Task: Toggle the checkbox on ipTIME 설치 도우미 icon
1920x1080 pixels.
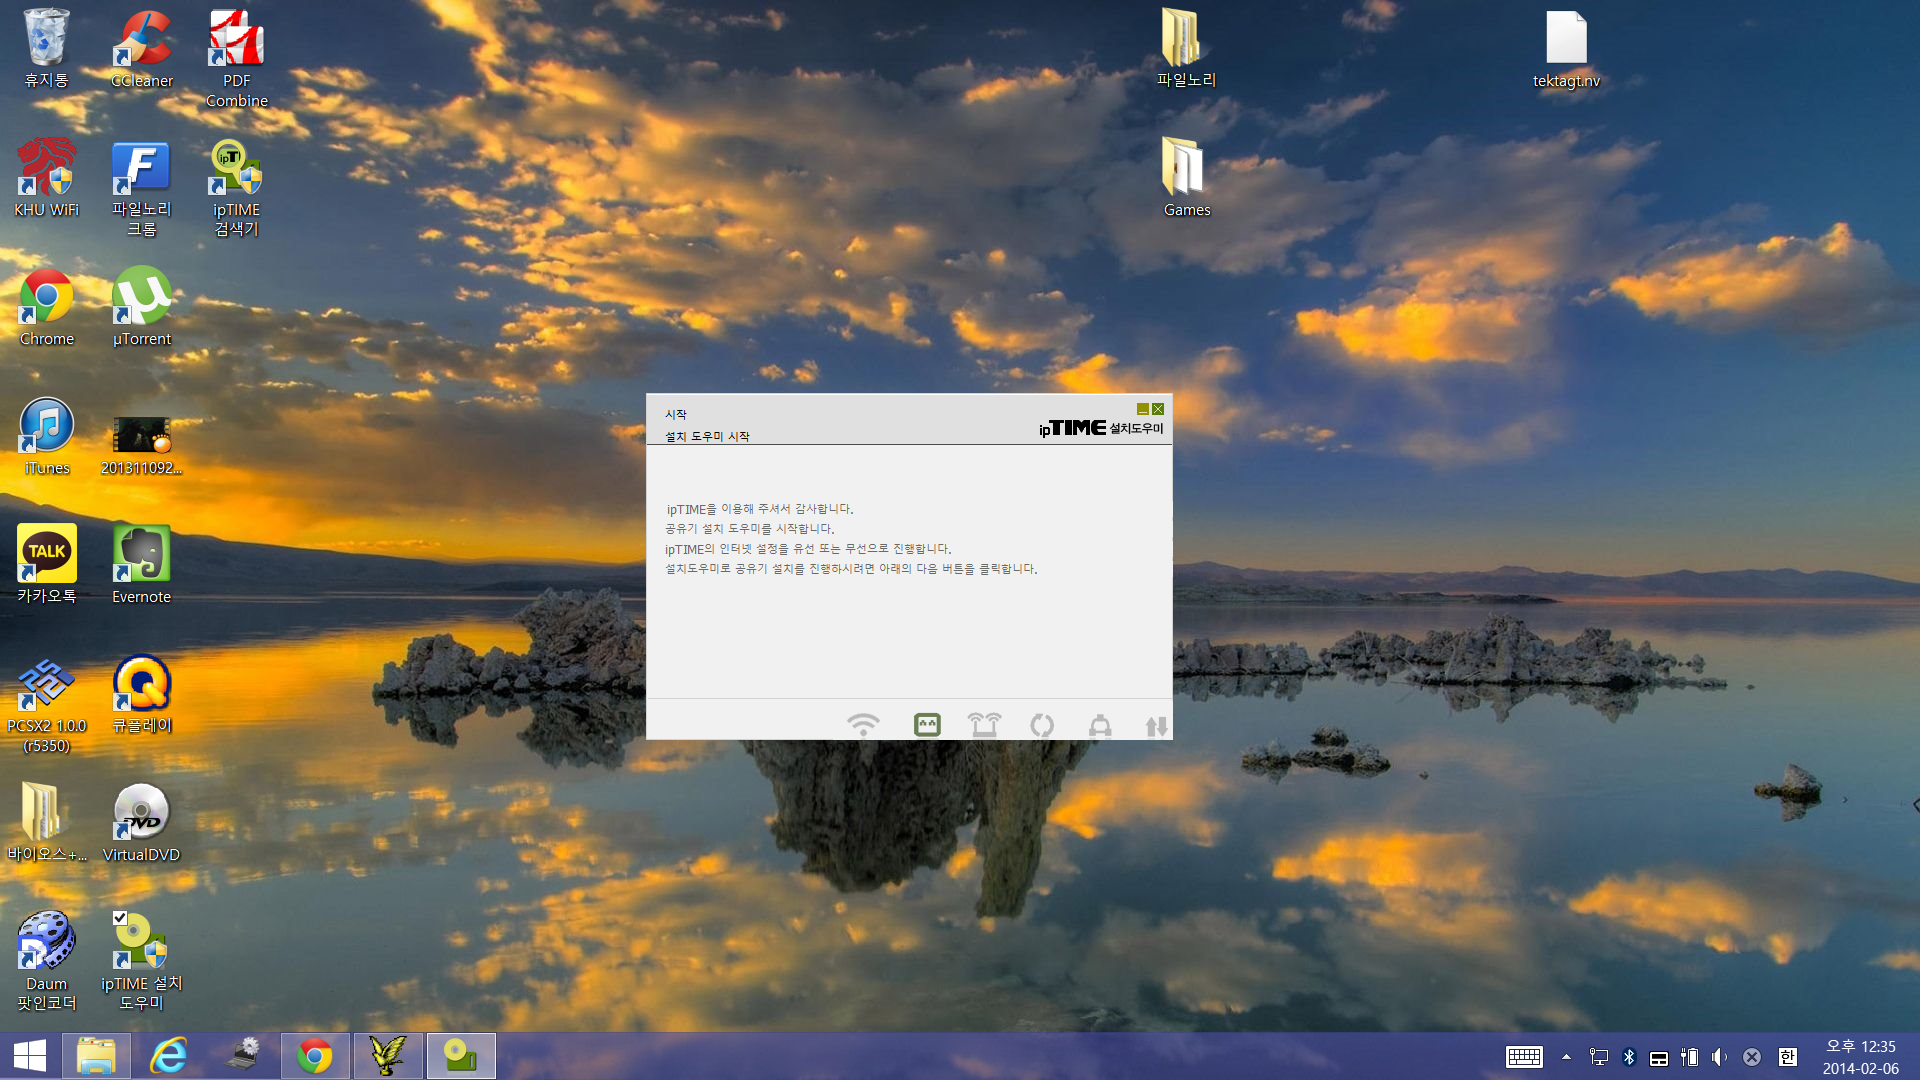Action: 120,918
